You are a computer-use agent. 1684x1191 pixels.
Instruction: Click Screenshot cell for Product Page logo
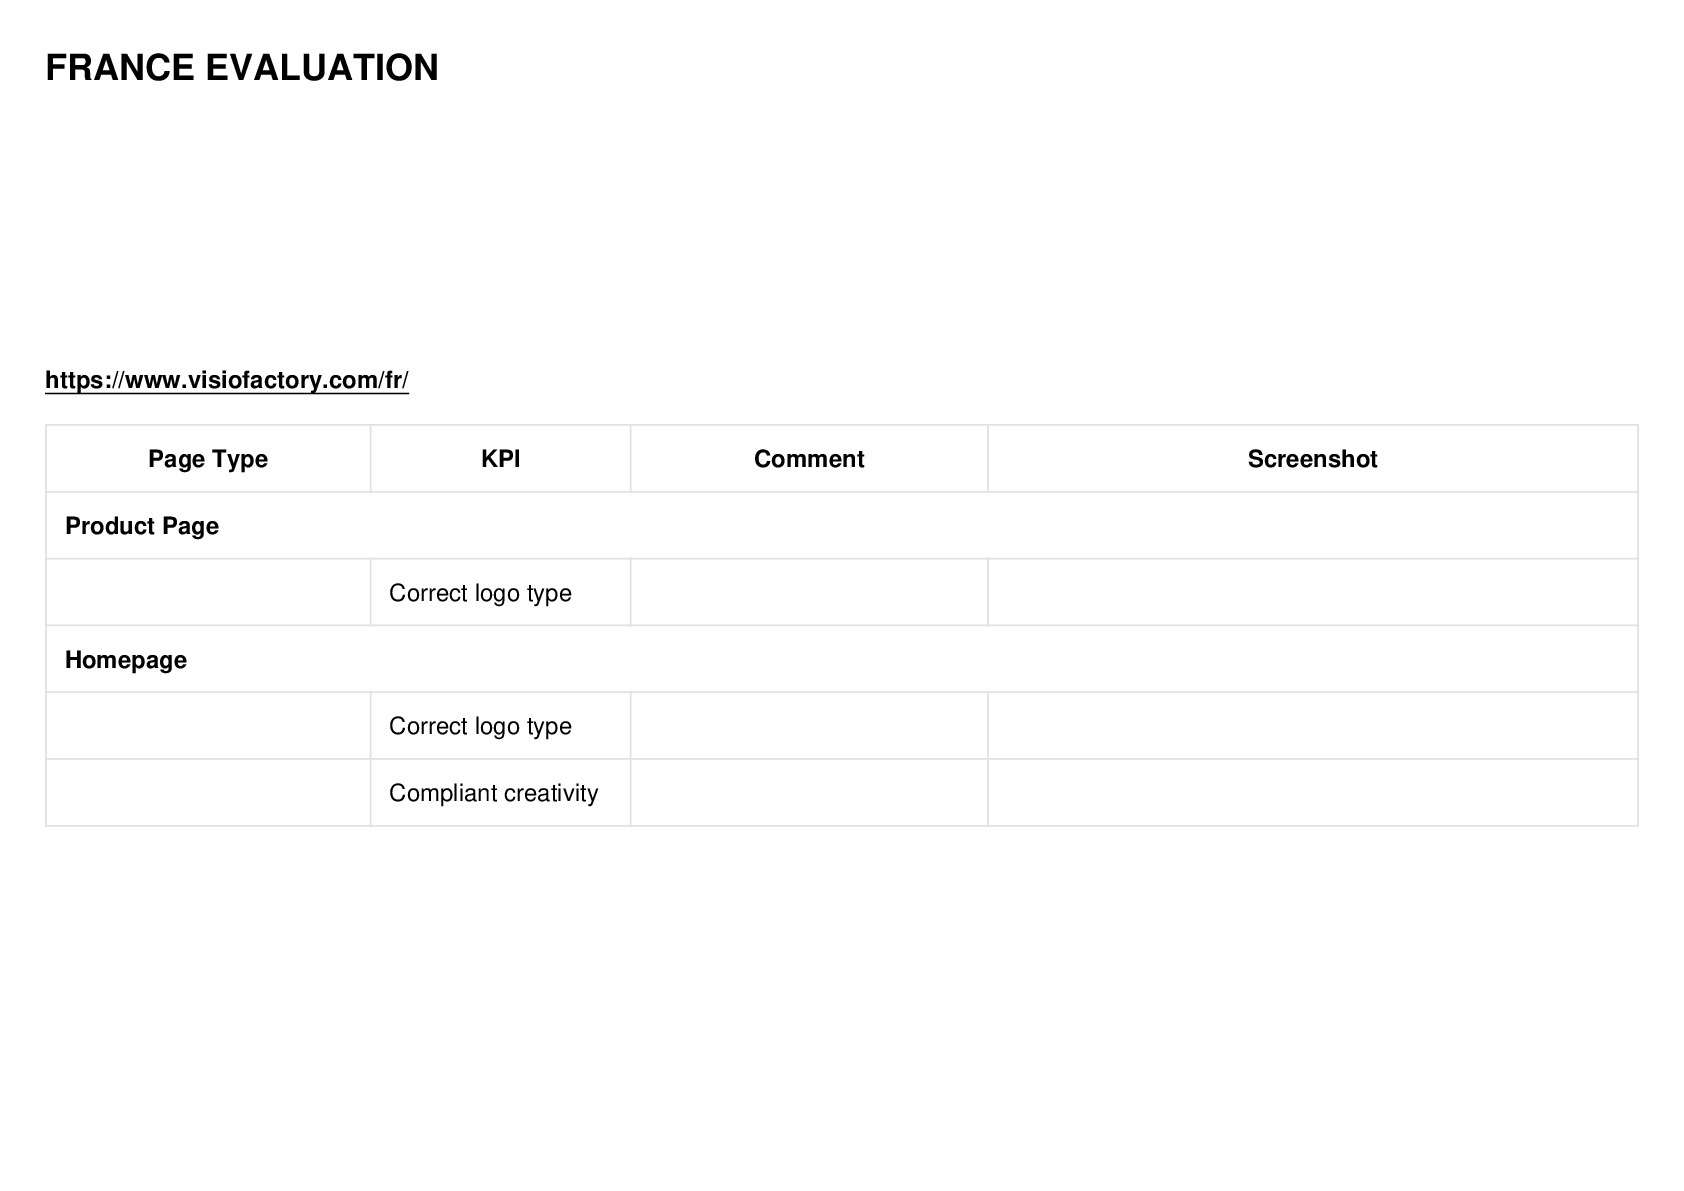tap(1312, 593)
